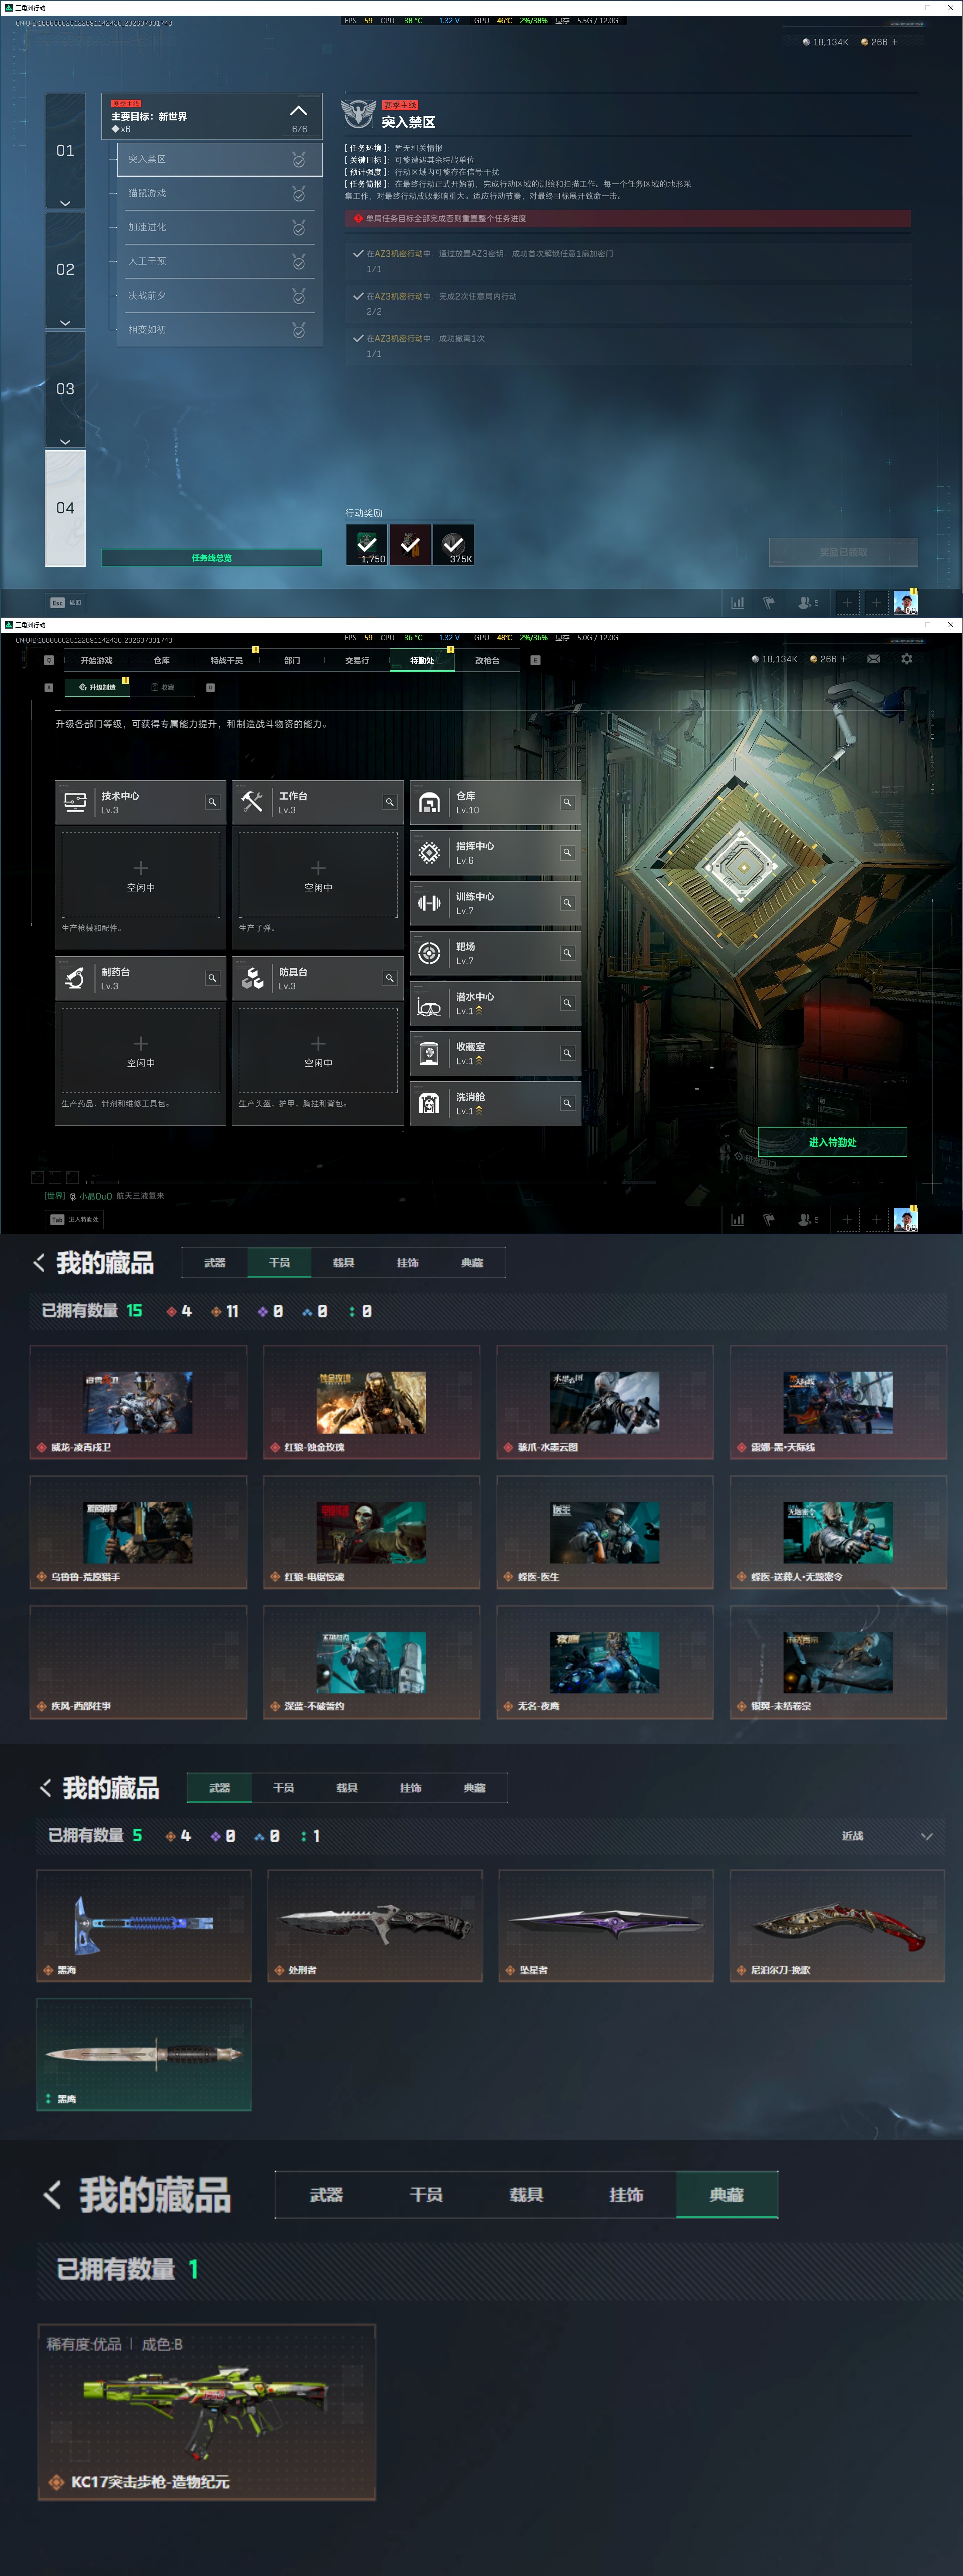The width and height of the screenshot is (963, 2576).
Task: Click the eagle emblem beside 突入禁区 title
Action: pyautogui.click(x=358, y=113)
